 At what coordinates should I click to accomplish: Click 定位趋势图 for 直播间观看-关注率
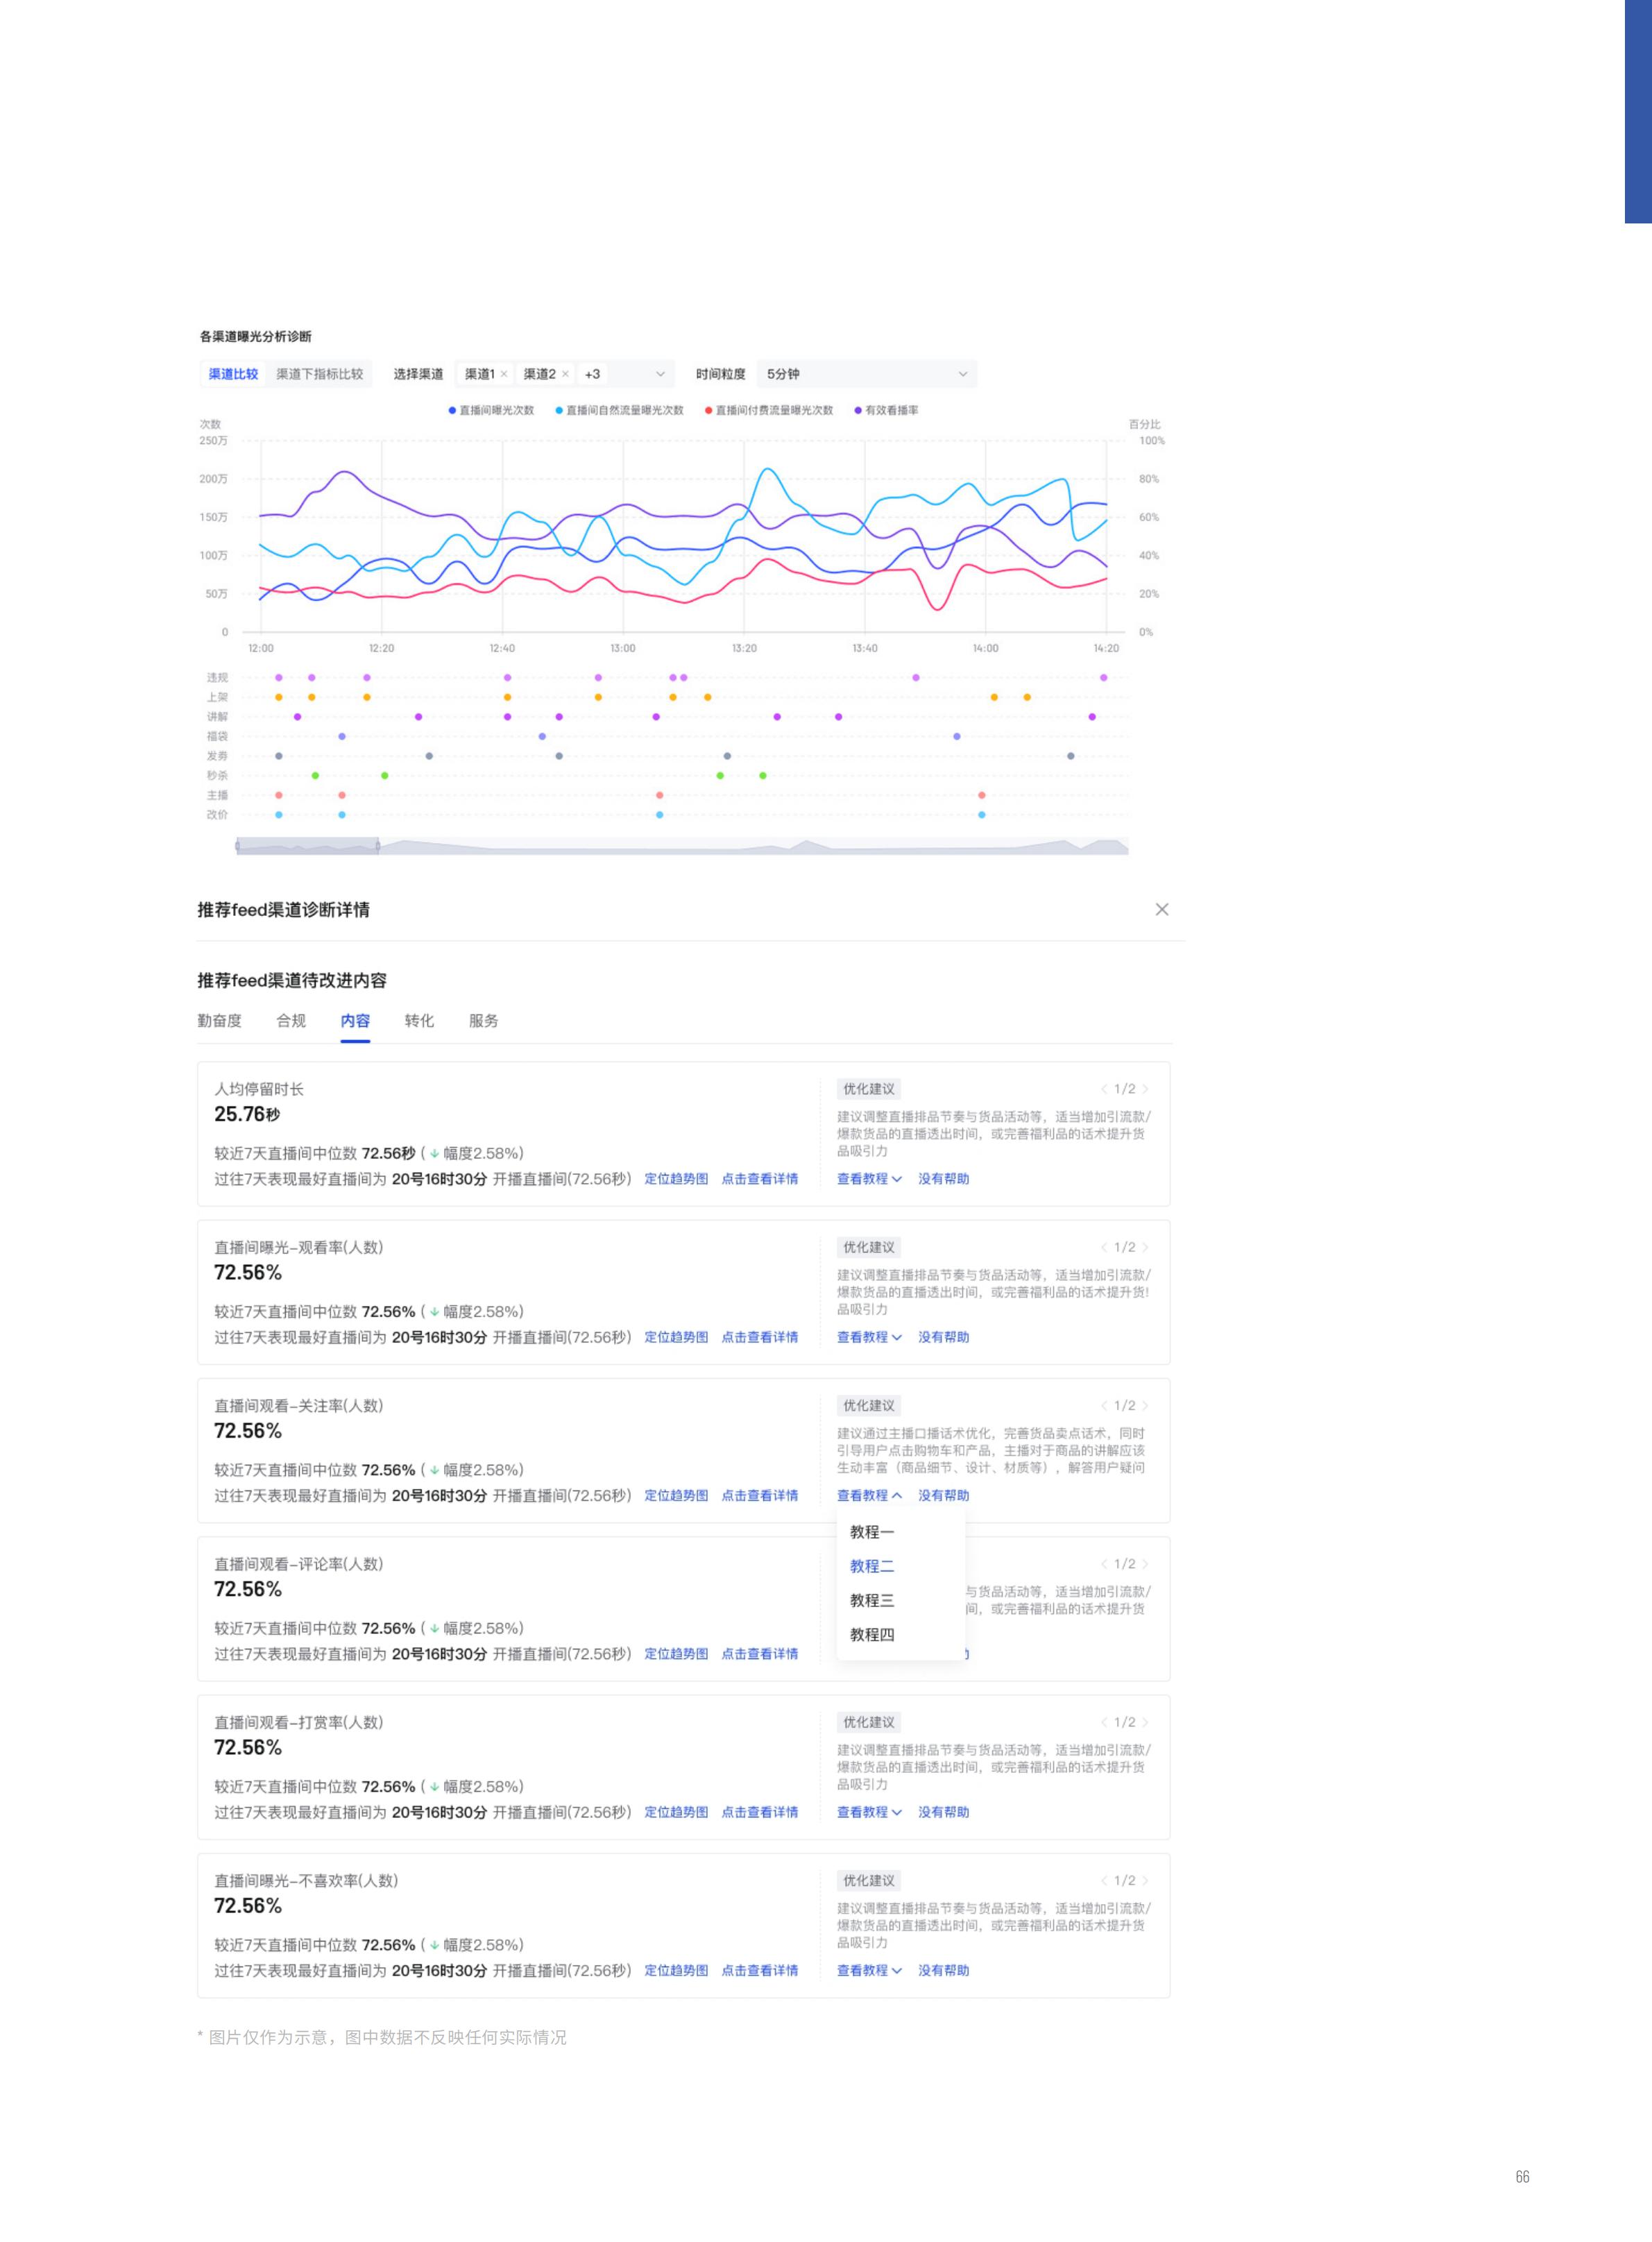pyautogui.click(x=676, y=1495)
